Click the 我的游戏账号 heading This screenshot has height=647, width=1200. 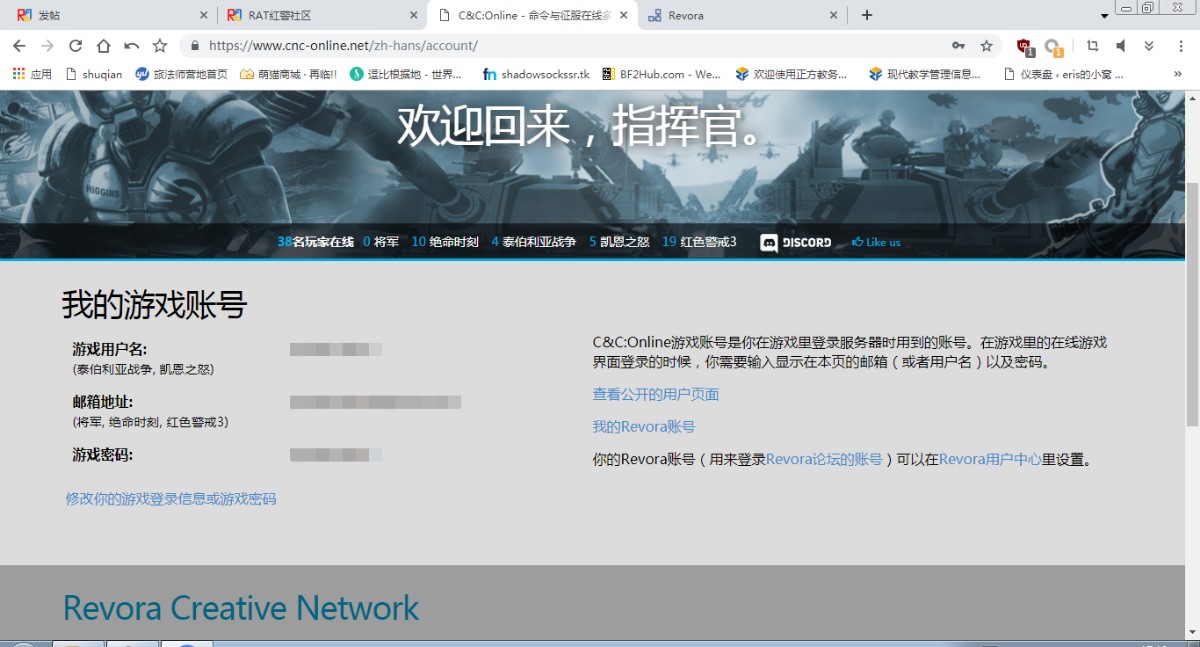154,304
